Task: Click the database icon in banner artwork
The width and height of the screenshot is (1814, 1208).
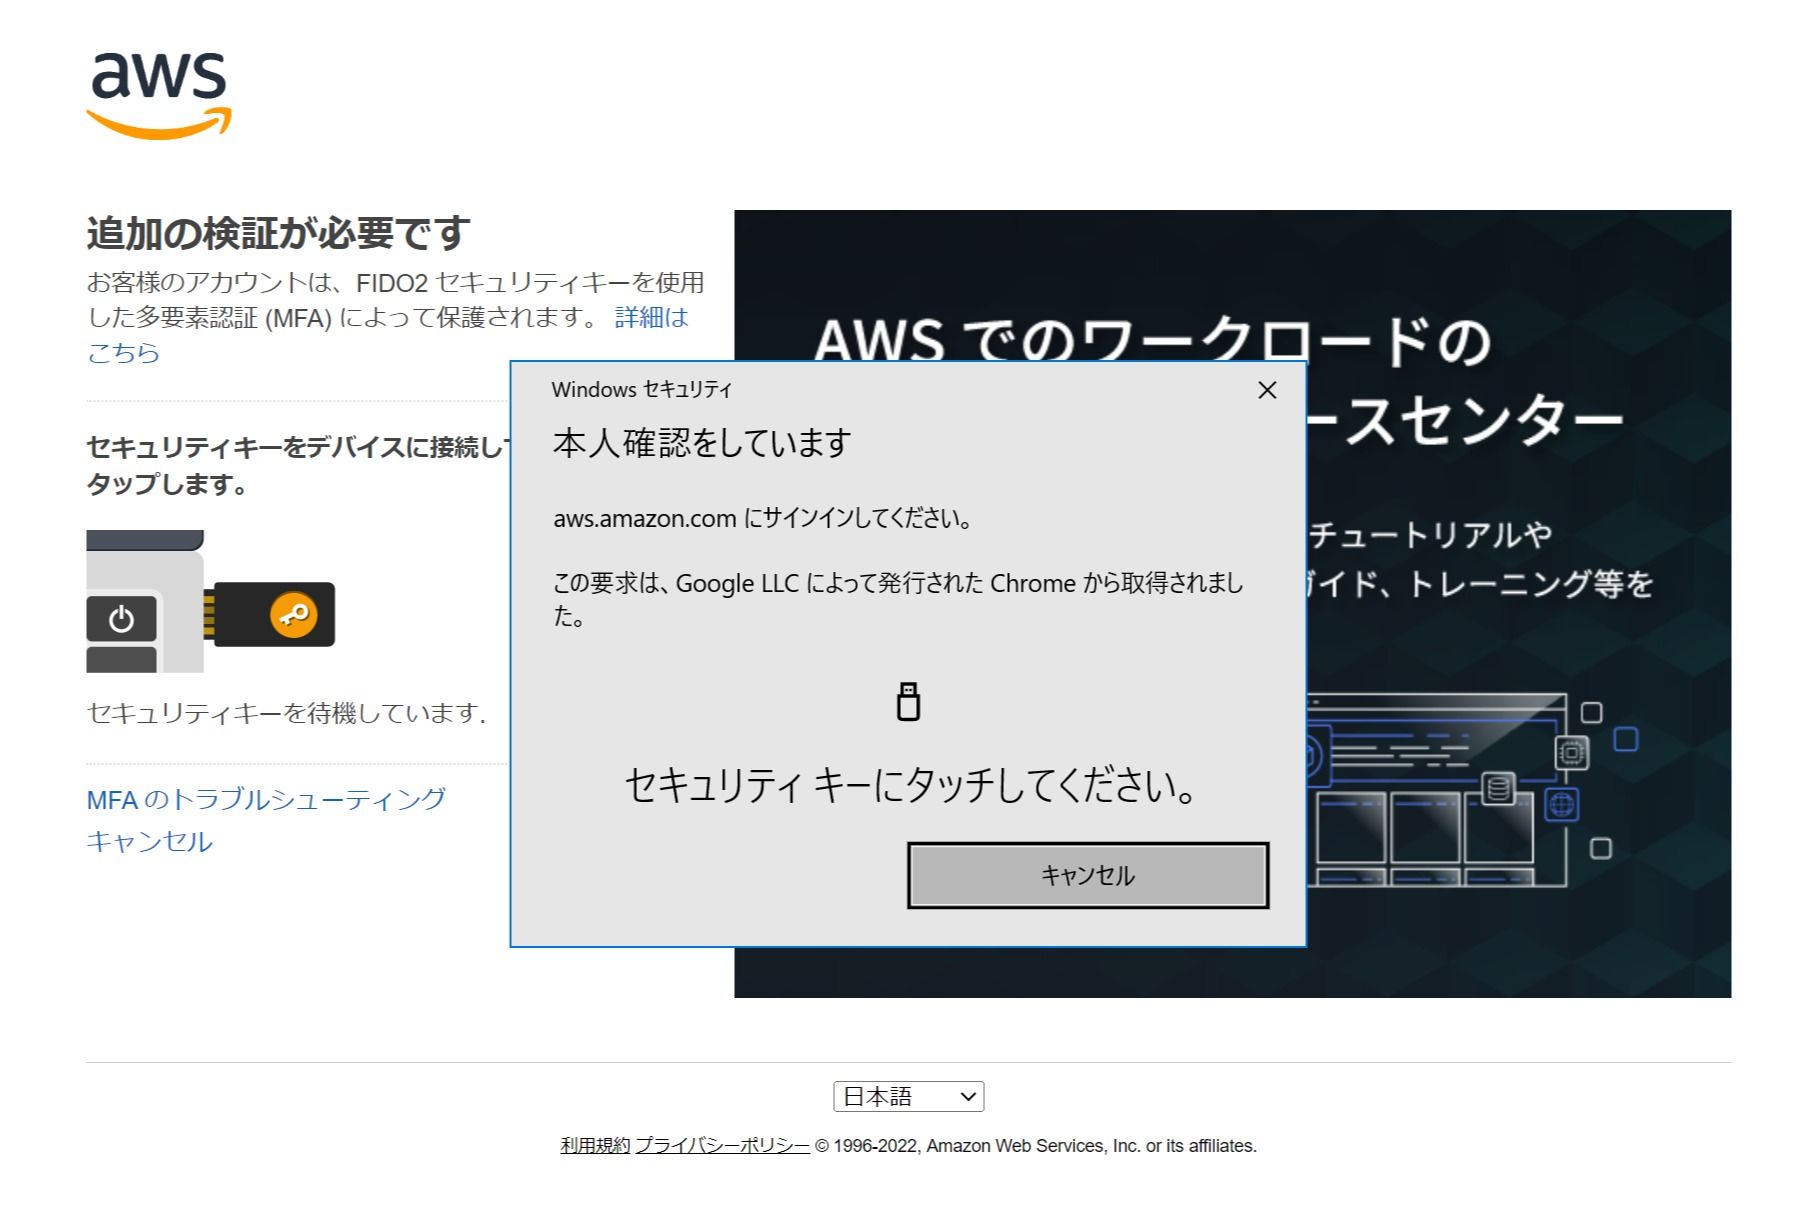Action: [1497, 789]
